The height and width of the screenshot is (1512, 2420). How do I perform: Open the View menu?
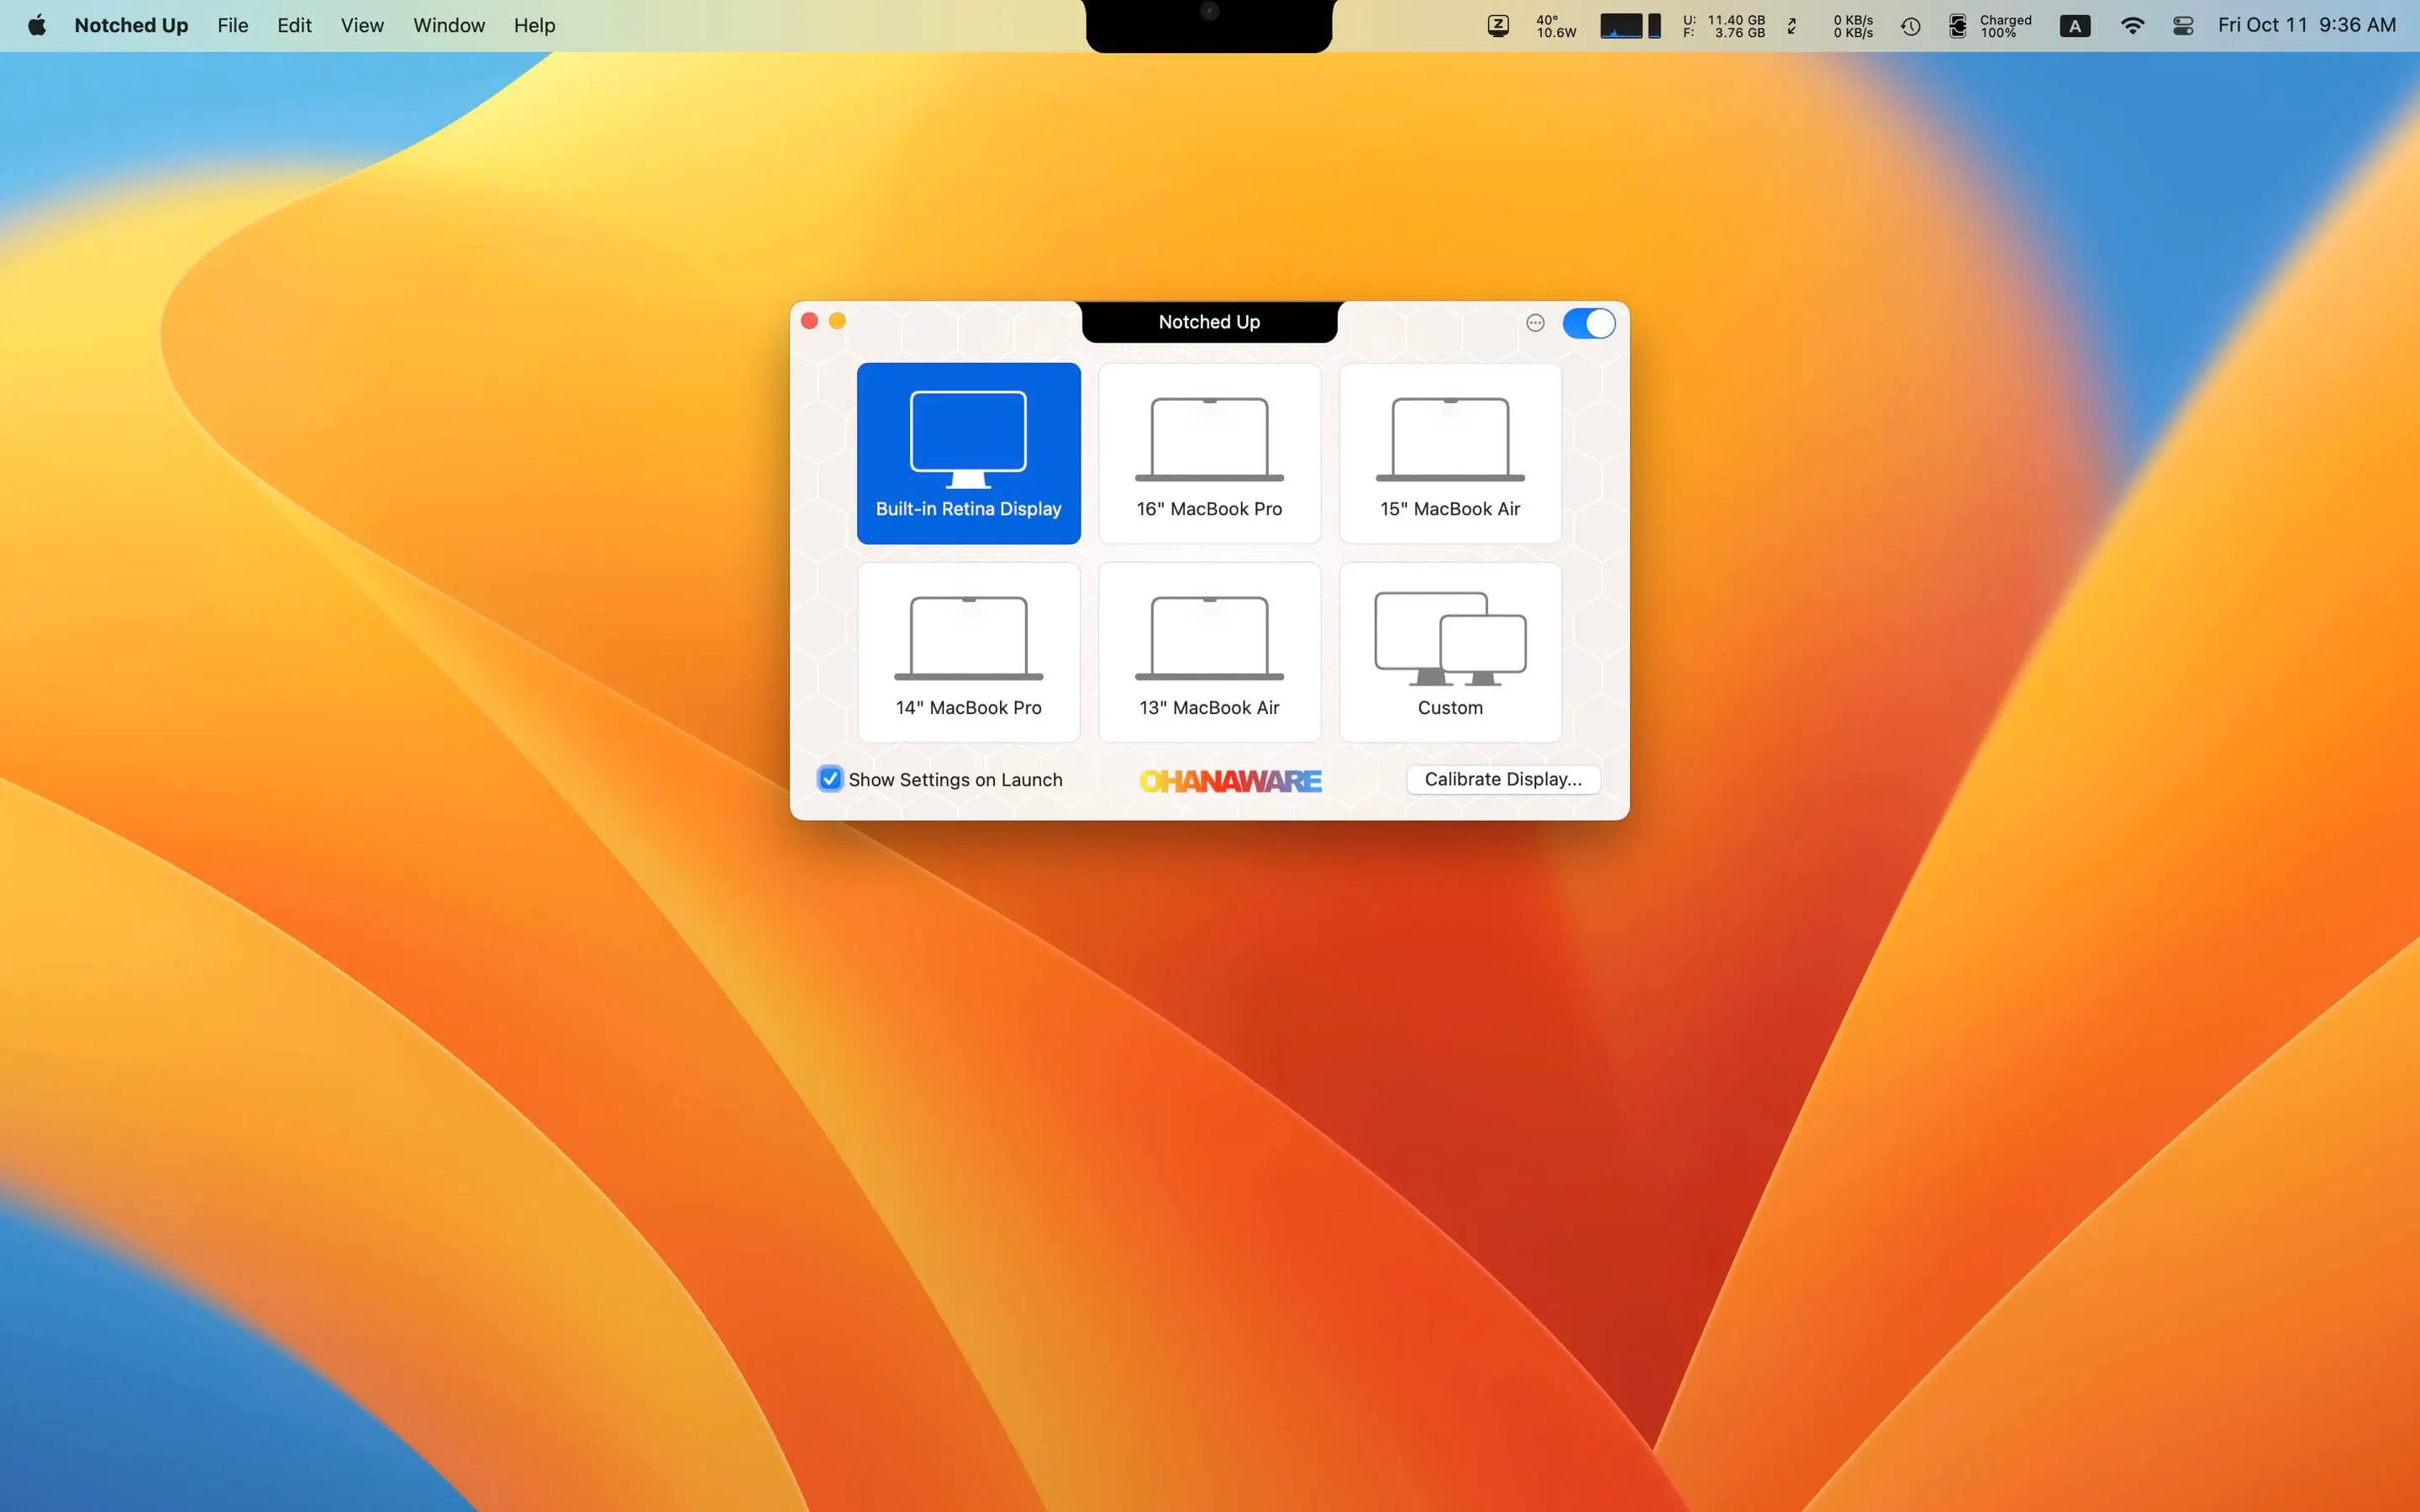click(x=361, y=26)
